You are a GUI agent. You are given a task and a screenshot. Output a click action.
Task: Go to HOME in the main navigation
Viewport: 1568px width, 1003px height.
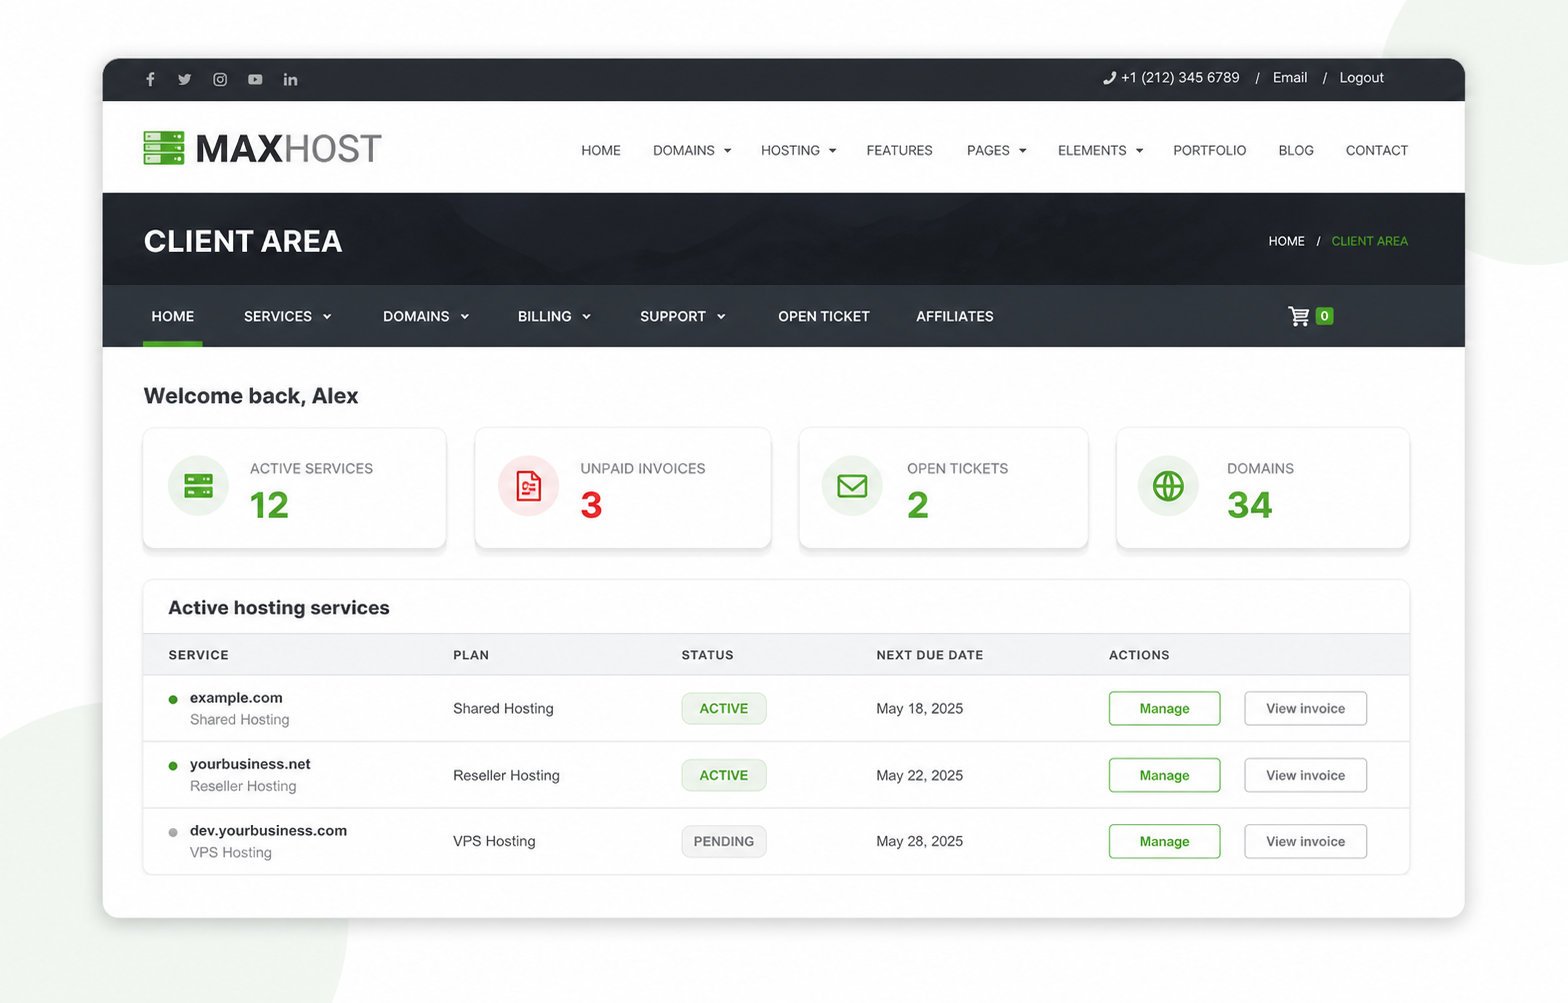pos(601,150)
